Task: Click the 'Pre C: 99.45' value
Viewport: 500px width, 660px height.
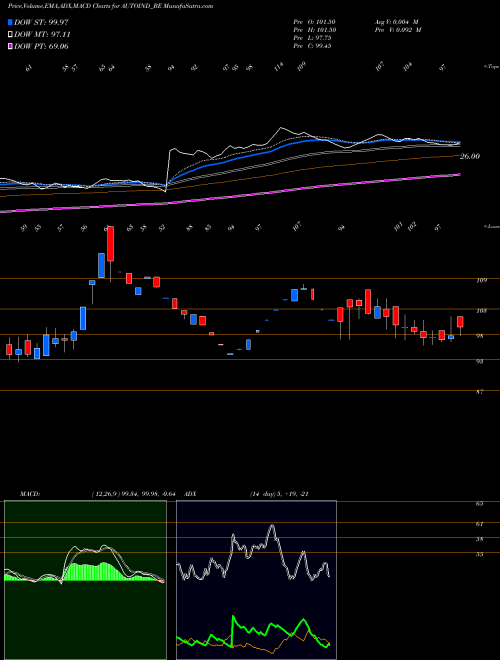Action: [x=313, y=46]
